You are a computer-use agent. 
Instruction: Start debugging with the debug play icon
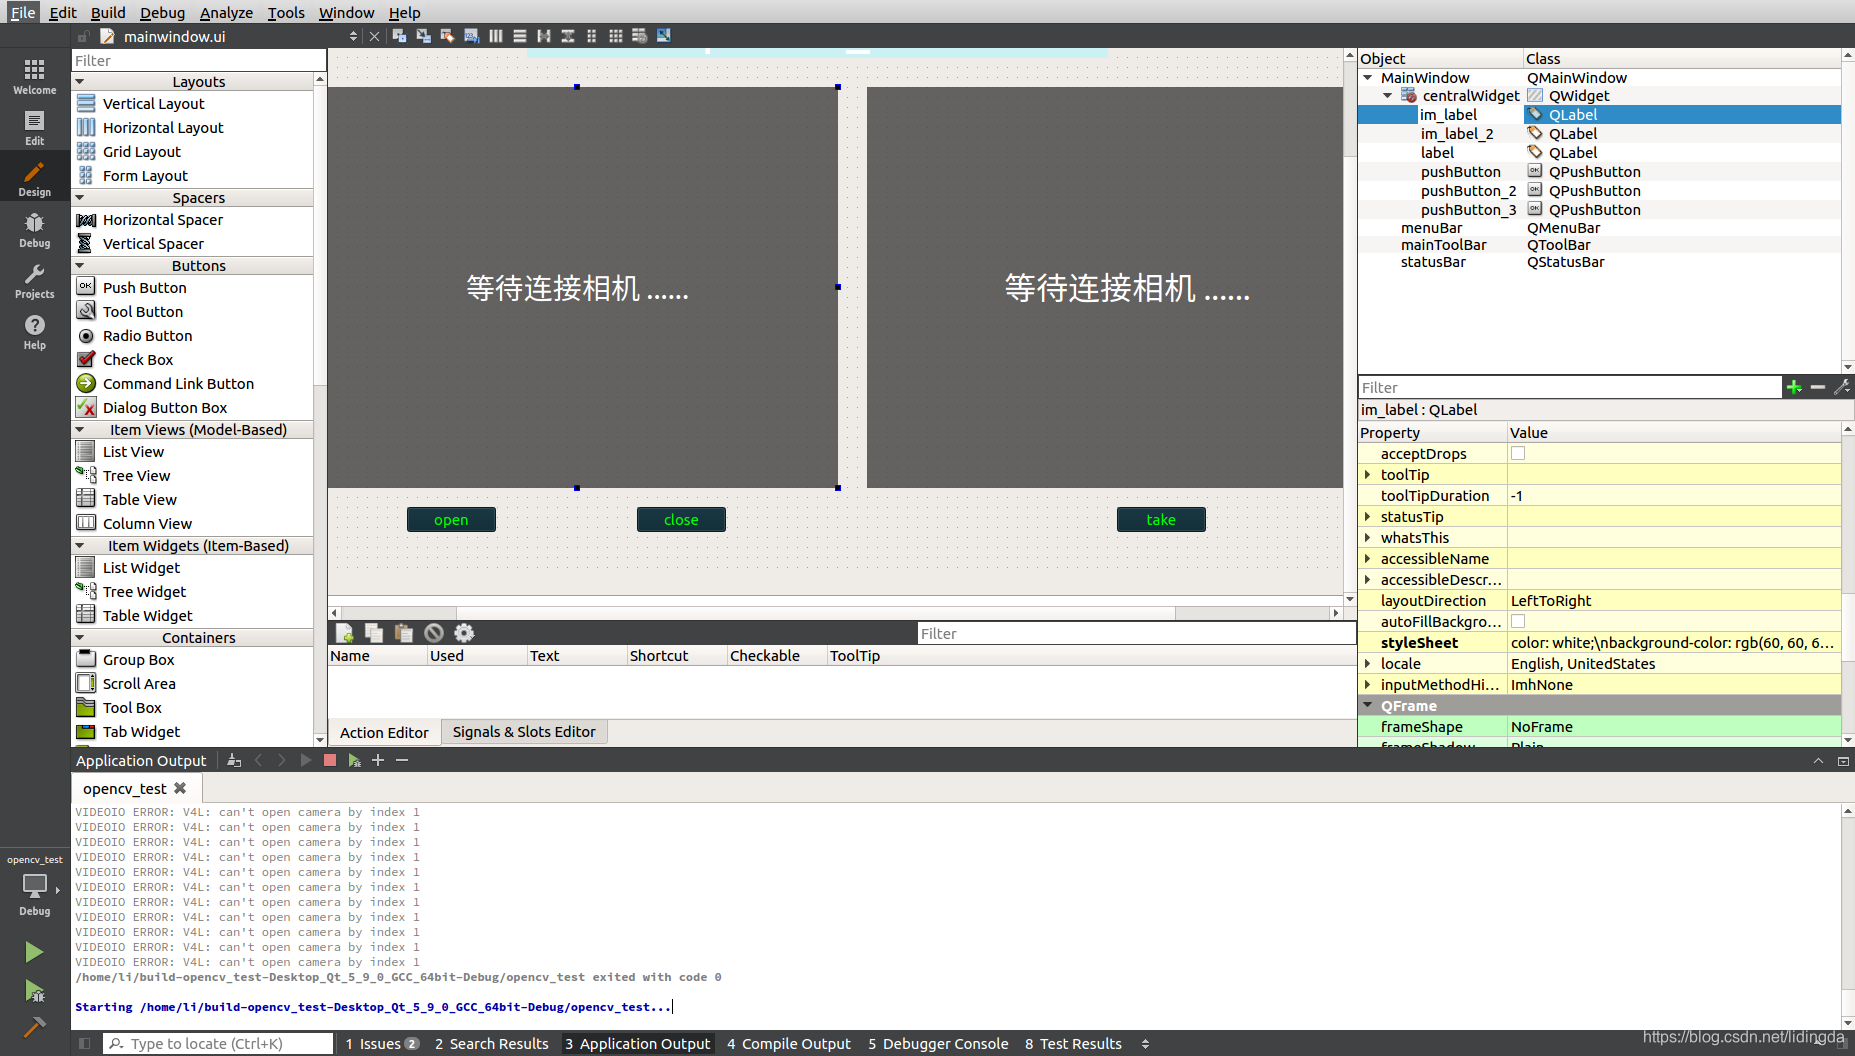[34, 991]
